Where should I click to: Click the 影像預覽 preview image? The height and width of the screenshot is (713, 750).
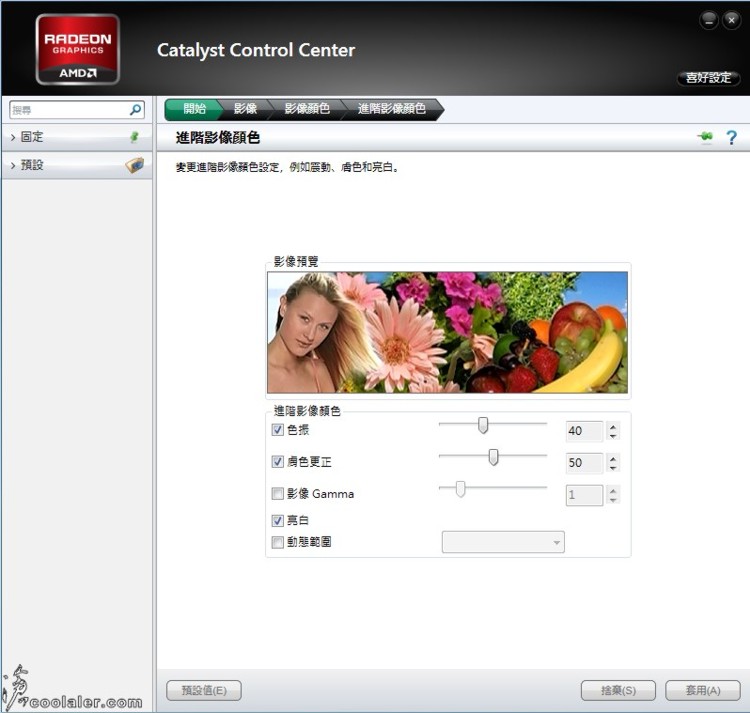447,332
